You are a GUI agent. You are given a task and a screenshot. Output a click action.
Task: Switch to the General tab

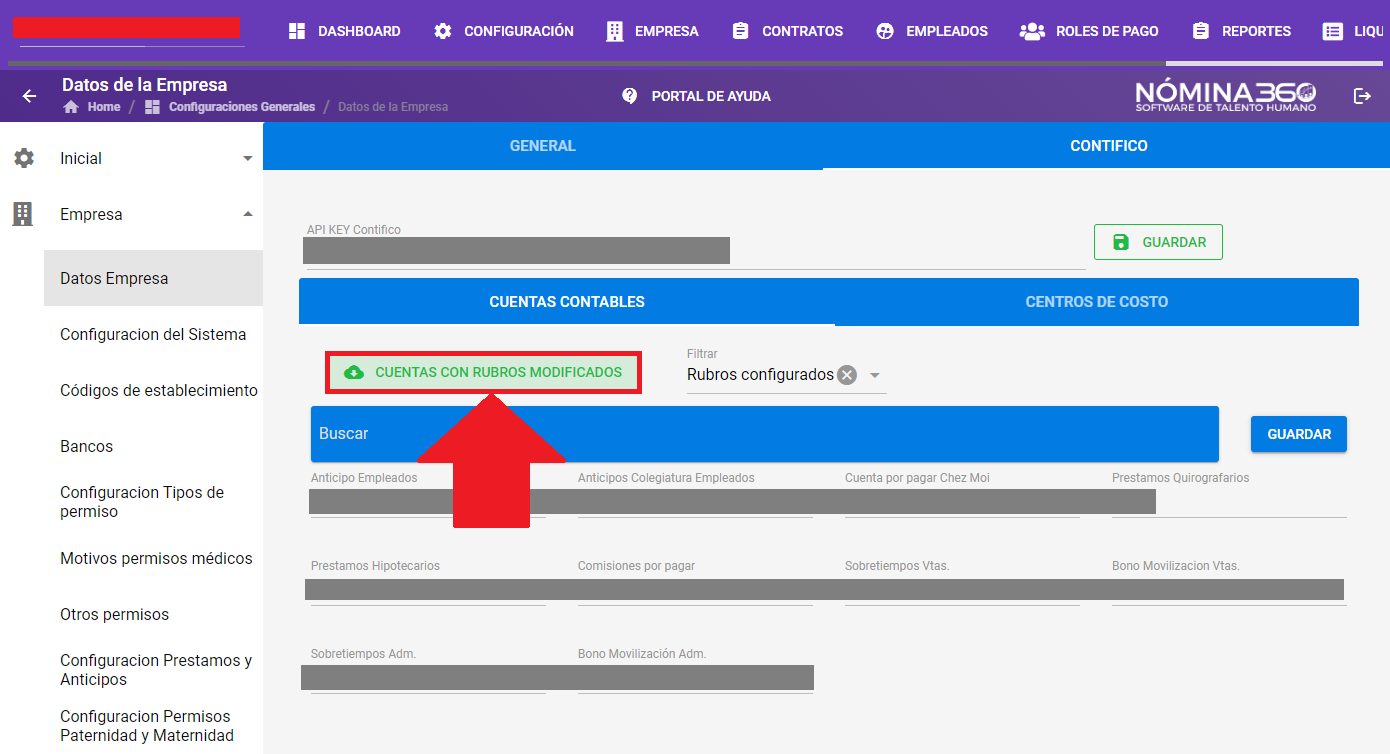tap(543, 146)
